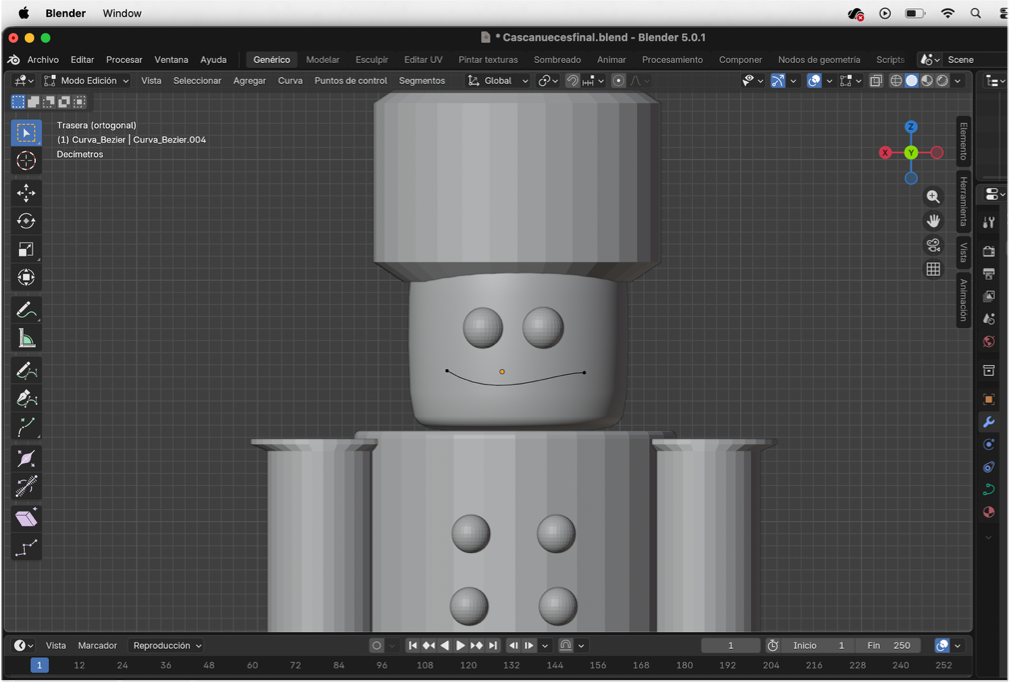Toggle the snapping magnet button
Viewport: 1011px width, 684px height.
click(x=572, y=81)
